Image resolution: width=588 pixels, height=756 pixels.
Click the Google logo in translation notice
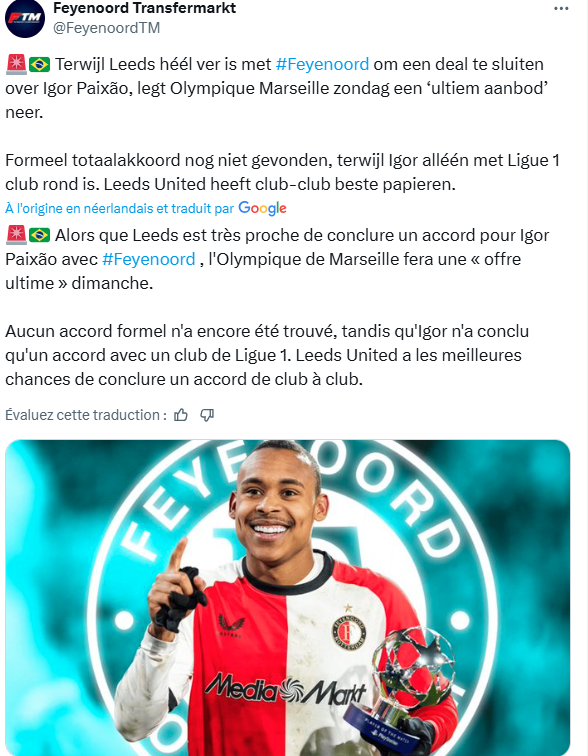click(262, 208)
